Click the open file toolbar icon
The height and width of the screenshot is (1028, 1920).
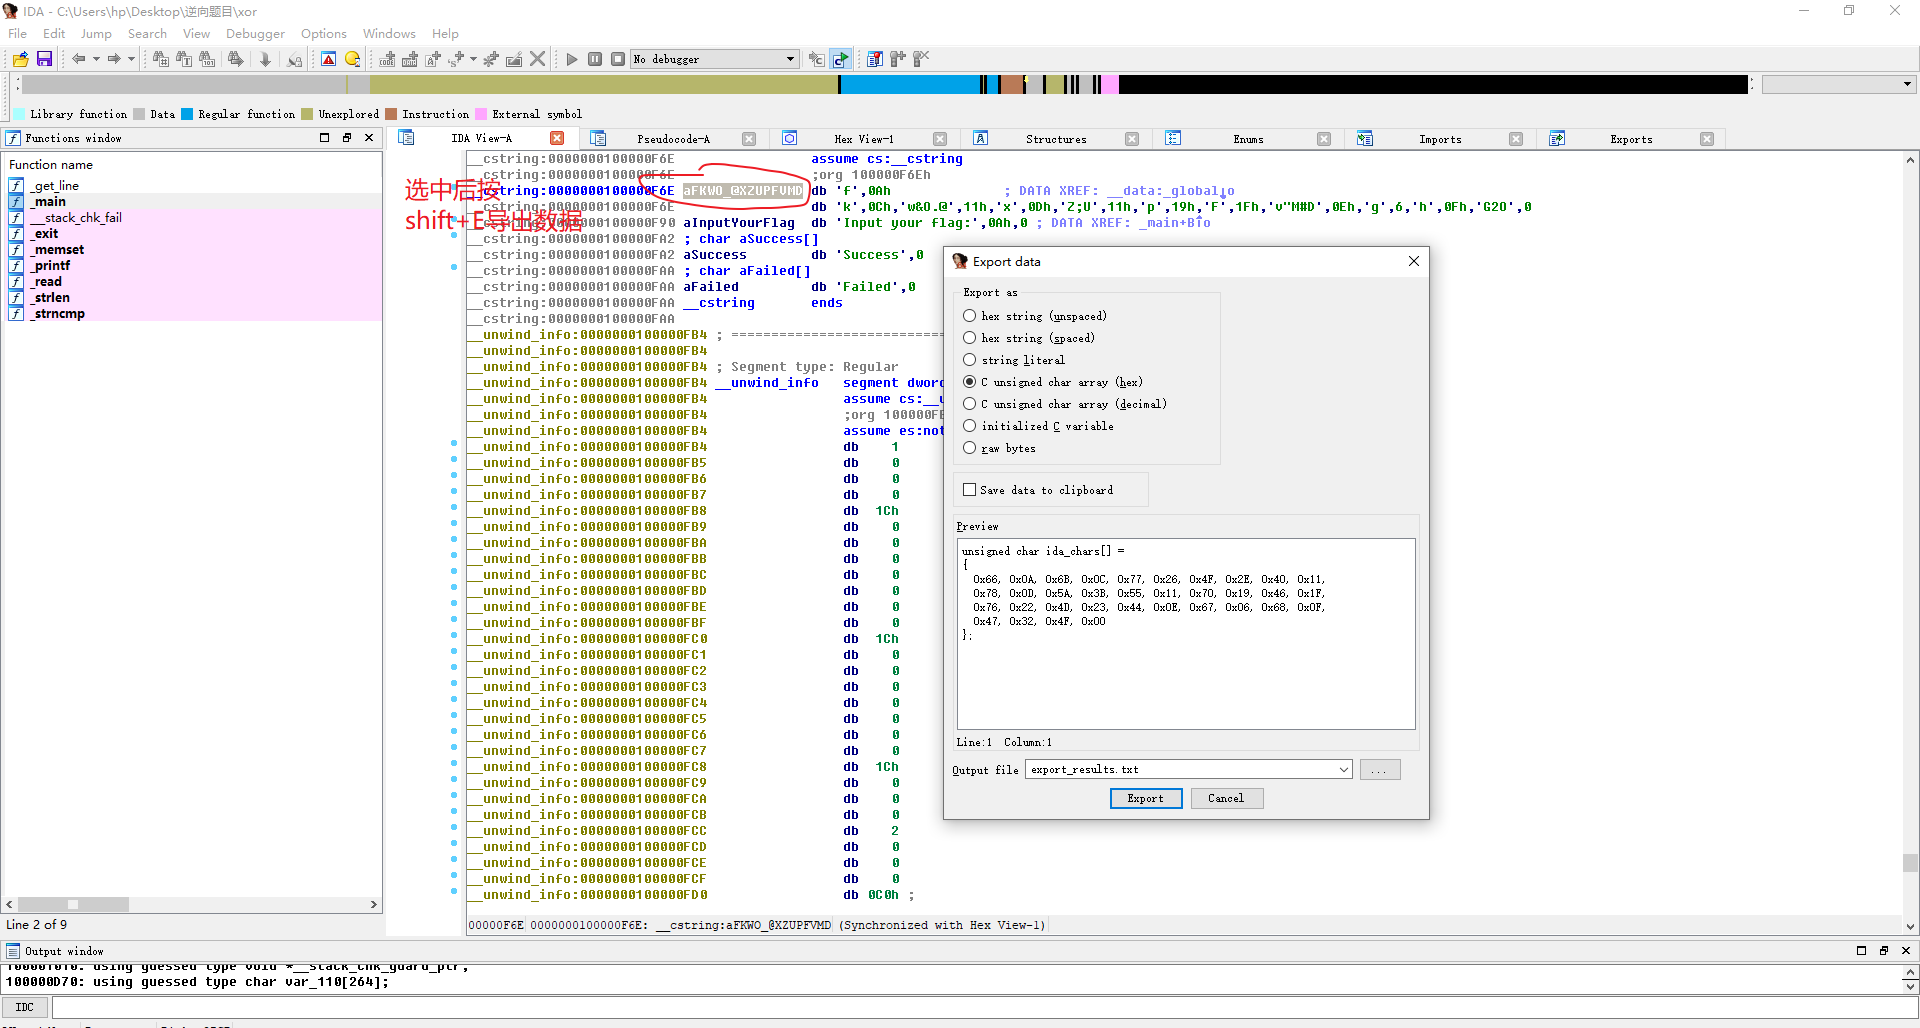pos(20,59)
